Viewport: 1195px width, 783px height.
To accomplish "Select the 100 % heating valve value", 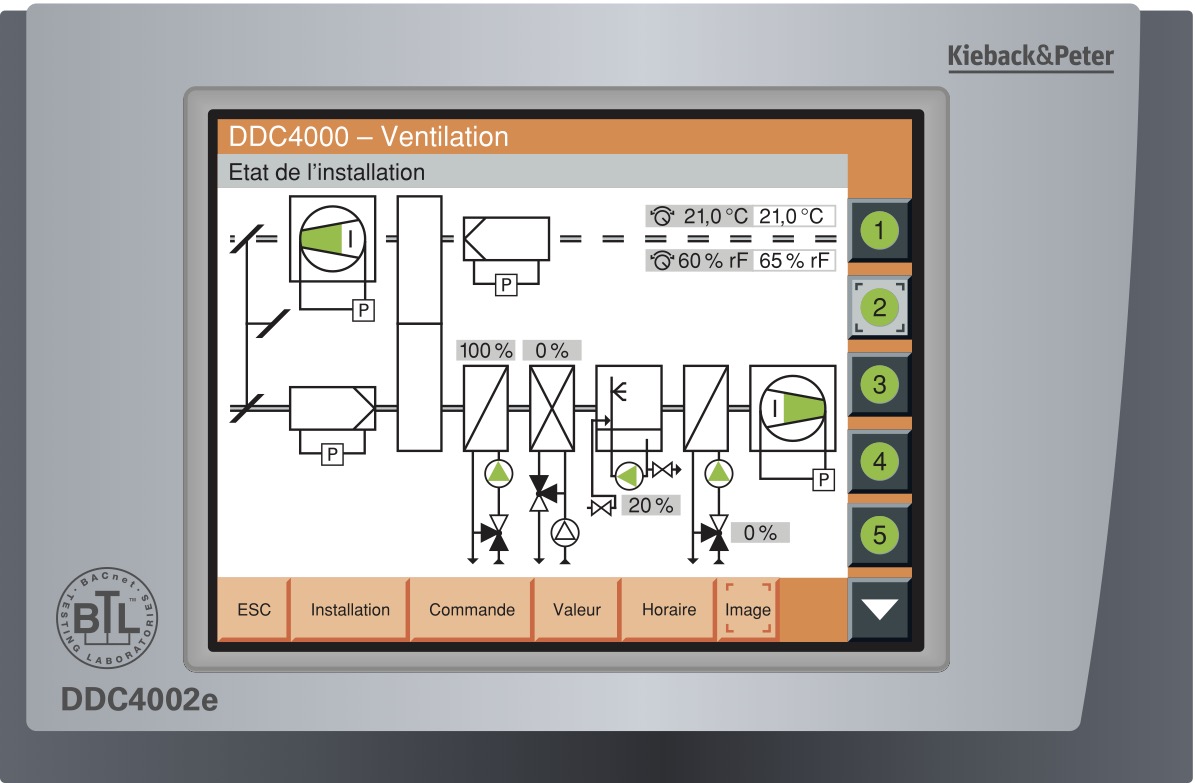I will [x=485, y=350].
